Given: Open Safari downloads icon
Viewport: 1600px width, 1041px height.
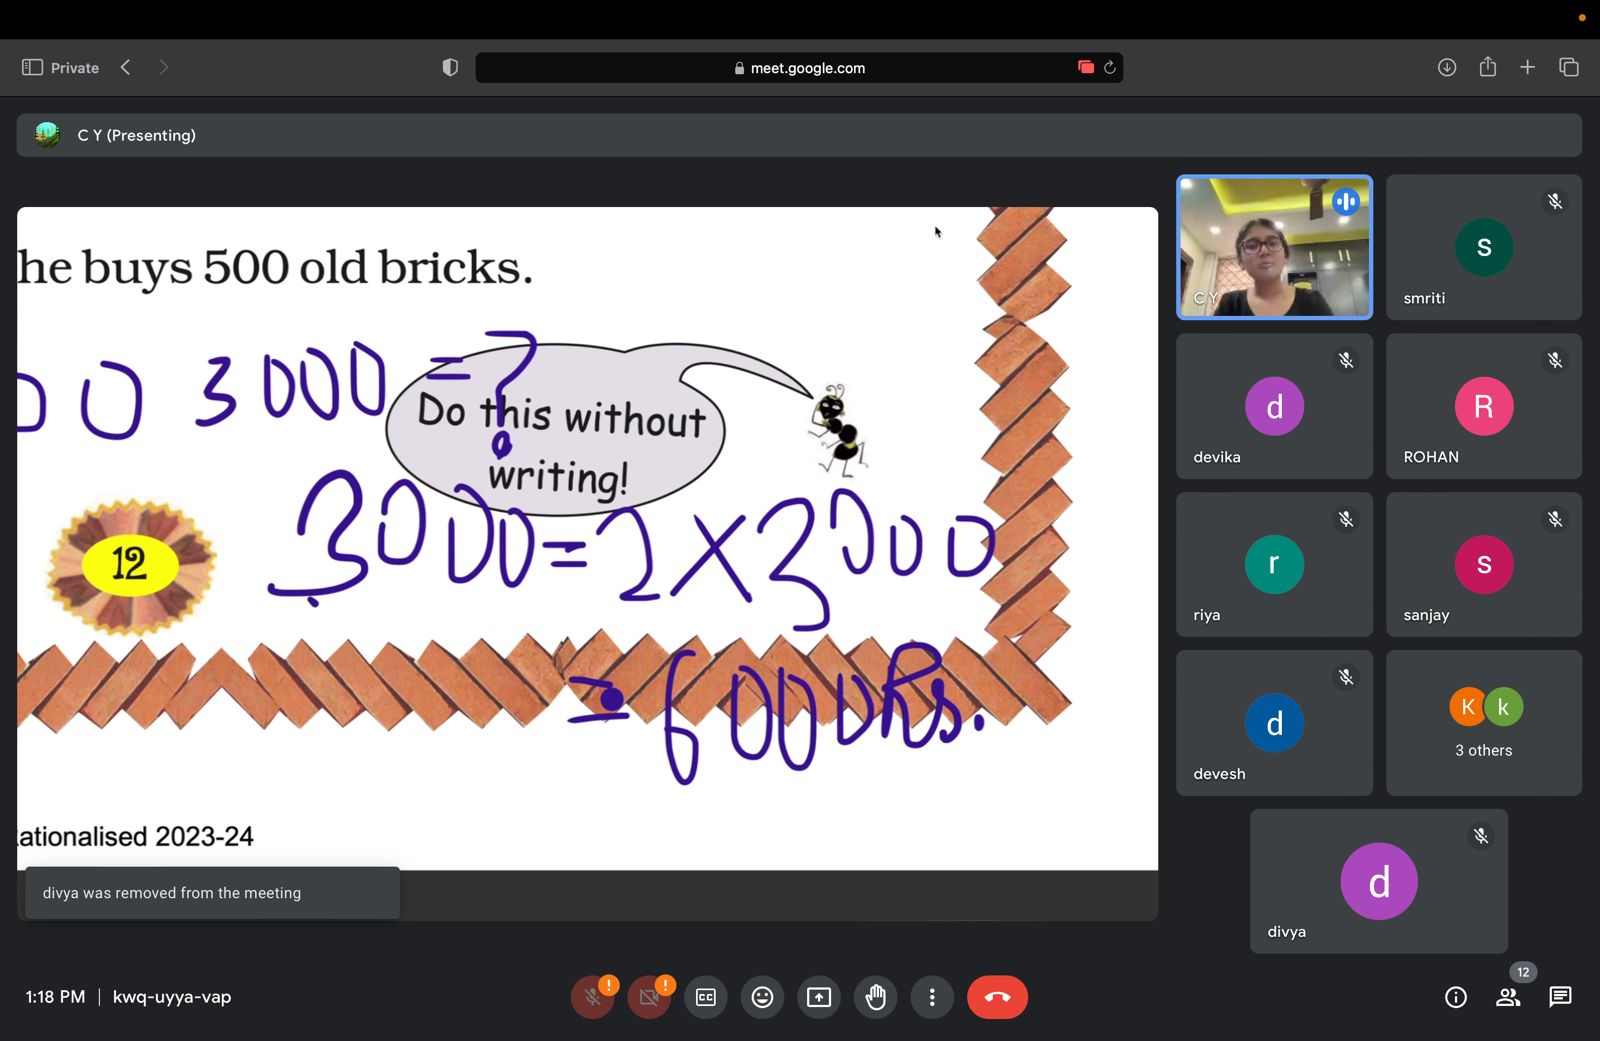Looking at the screenshot, I should point(1446,67).
